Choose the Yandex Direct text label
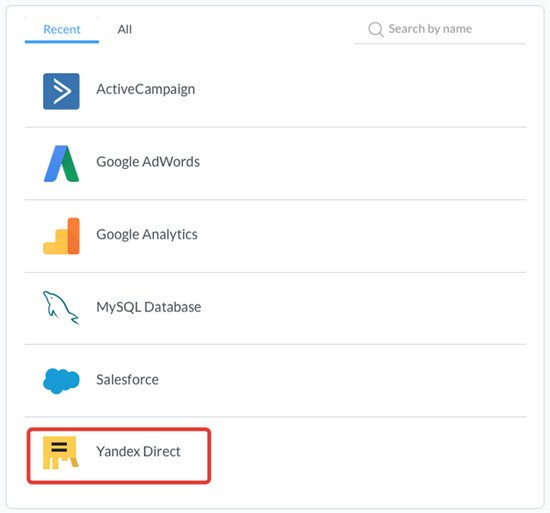Viewport: 550px width, 513px height. coord(139,452)
